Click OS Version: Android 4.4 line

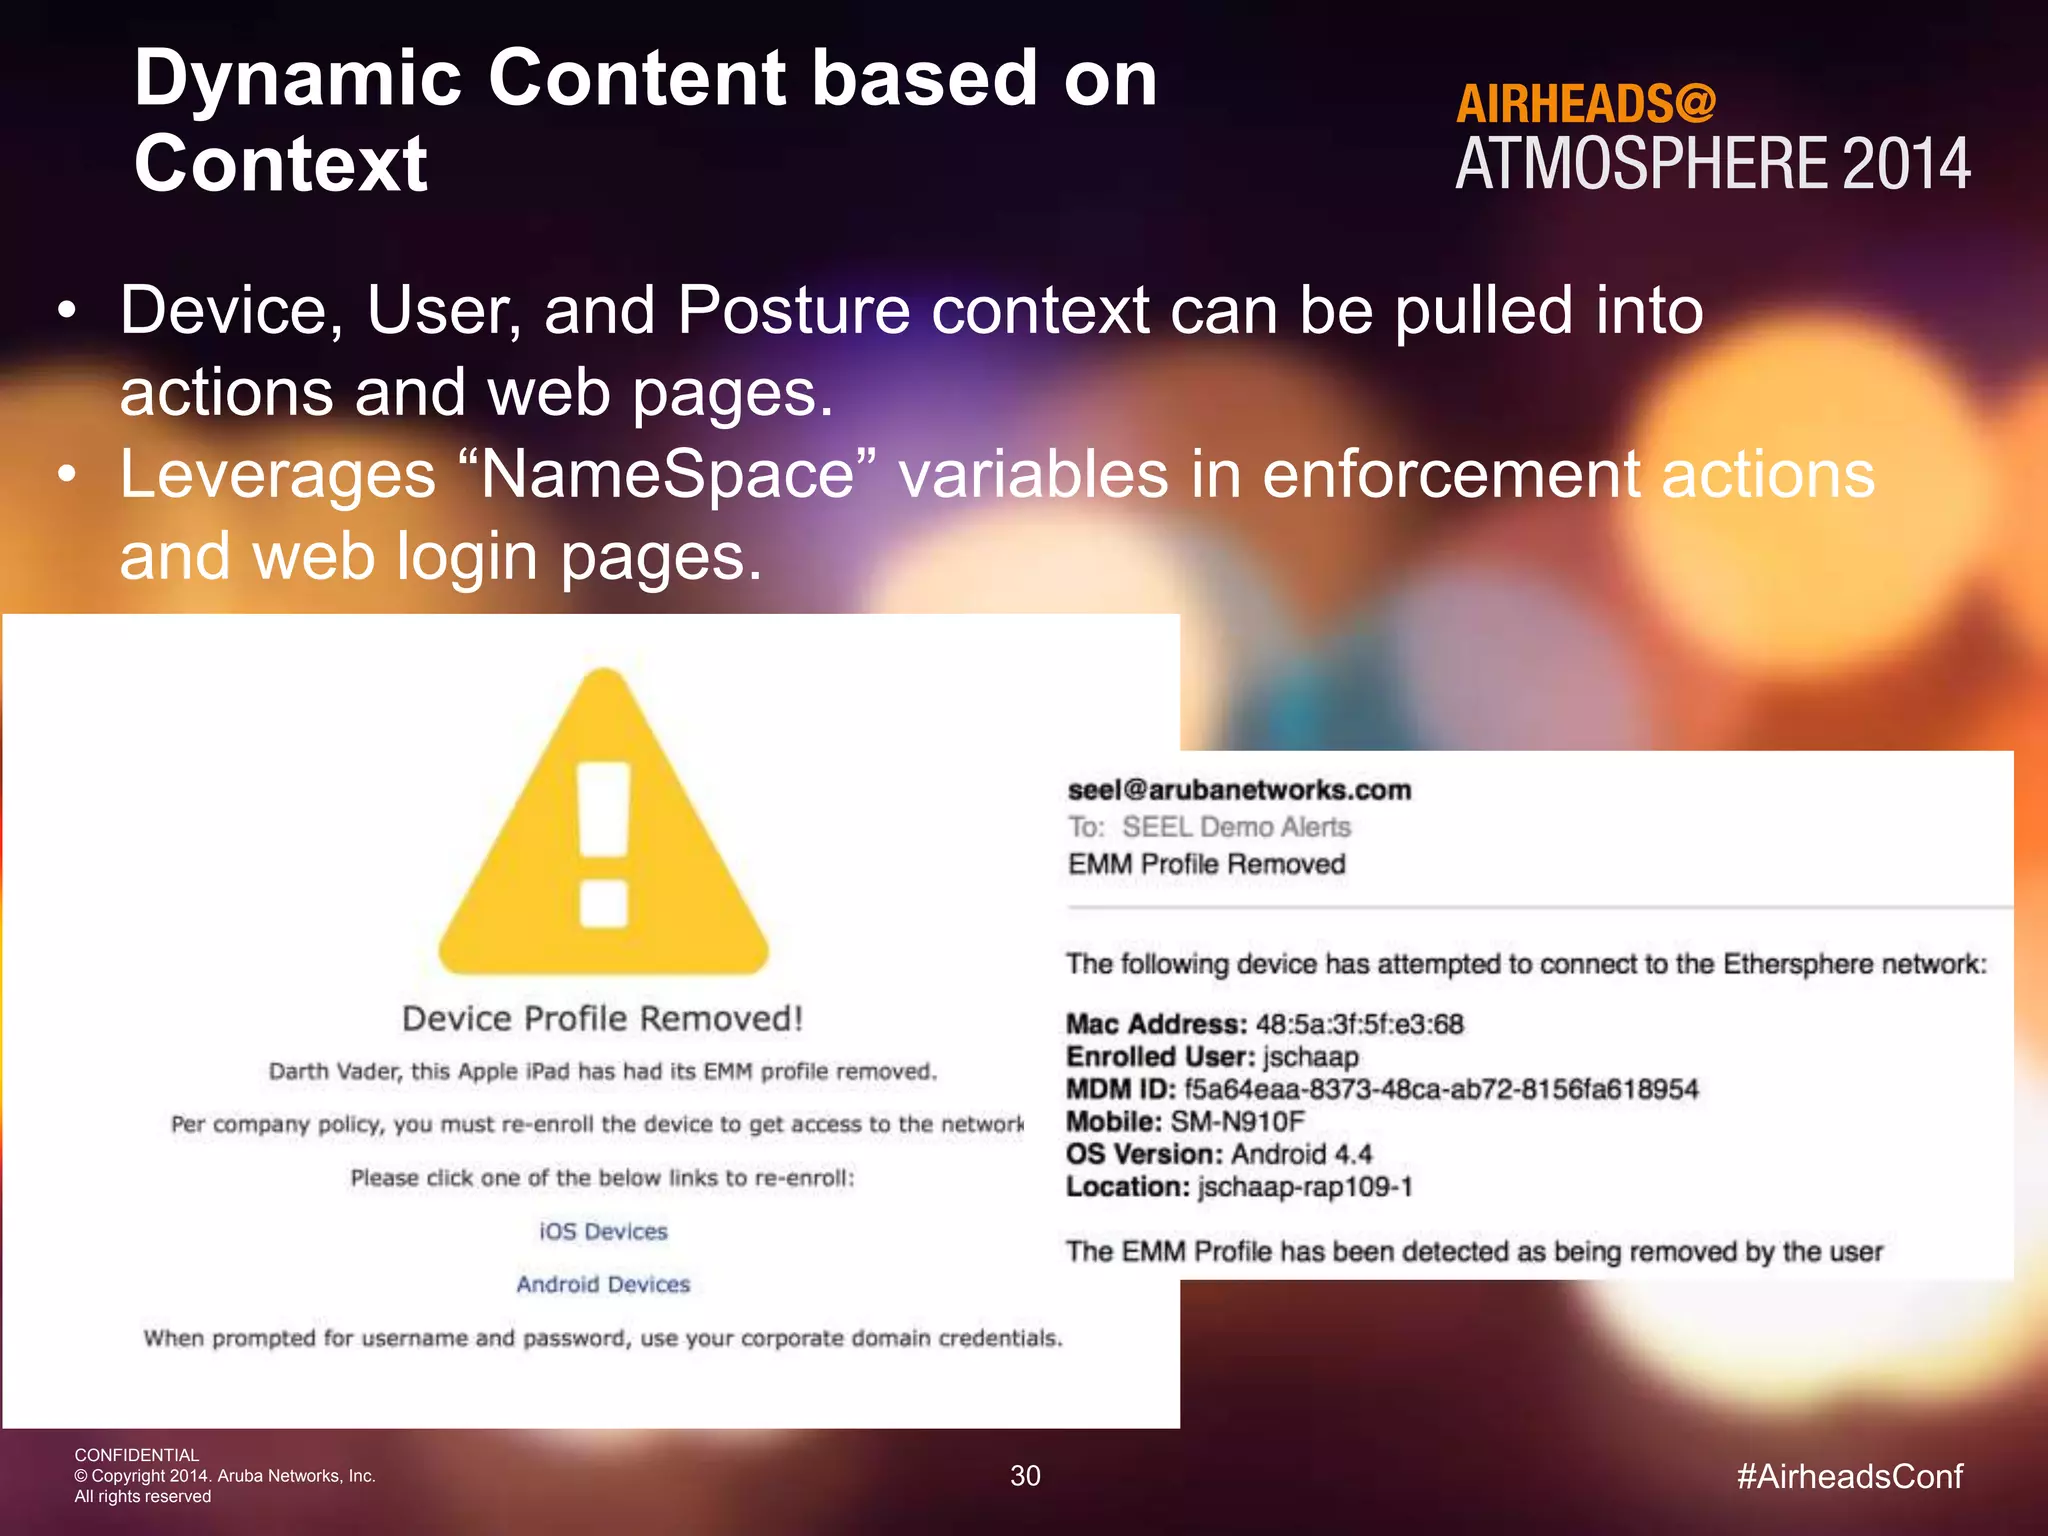pos(1219,1154)
